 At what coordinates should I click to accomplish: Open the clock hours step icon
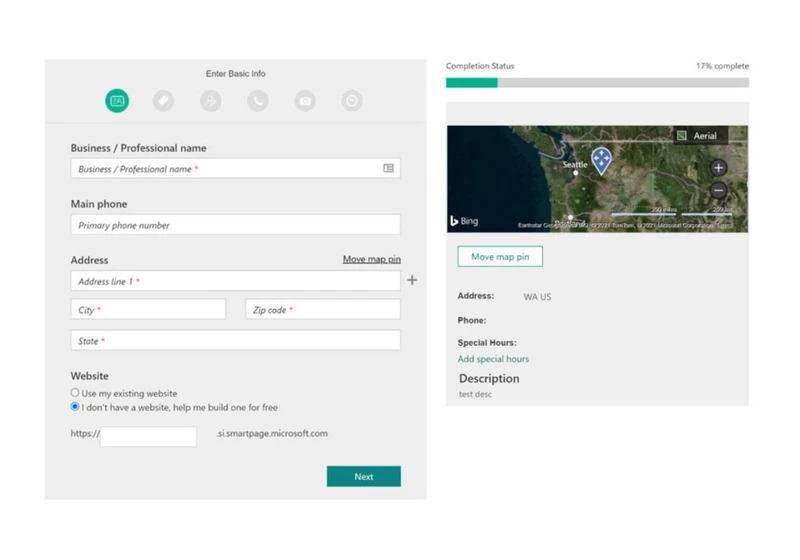(x=352, y=101)
